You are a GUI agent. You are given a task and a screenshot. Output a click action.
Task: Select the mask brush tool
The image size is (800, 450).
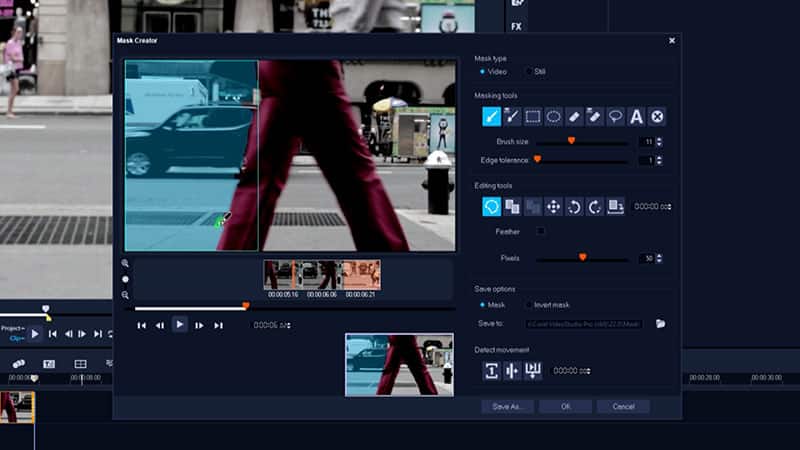[x=492, y=117]
